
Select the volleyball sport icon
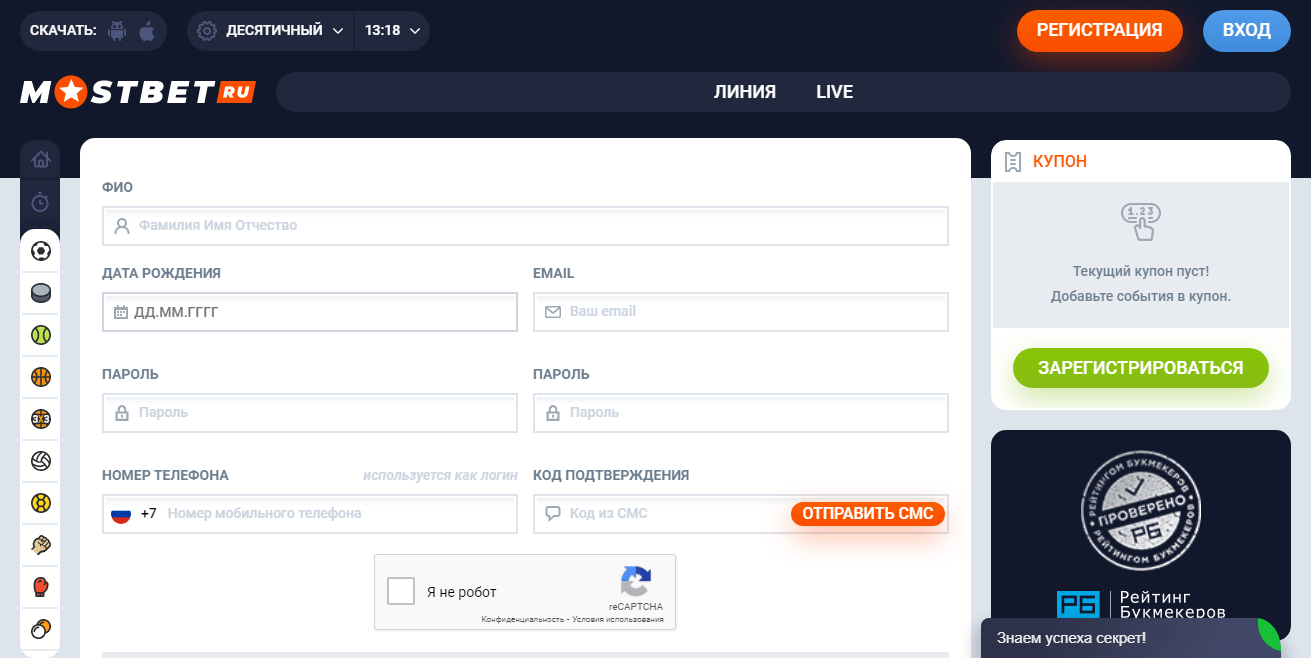(40, 461)
